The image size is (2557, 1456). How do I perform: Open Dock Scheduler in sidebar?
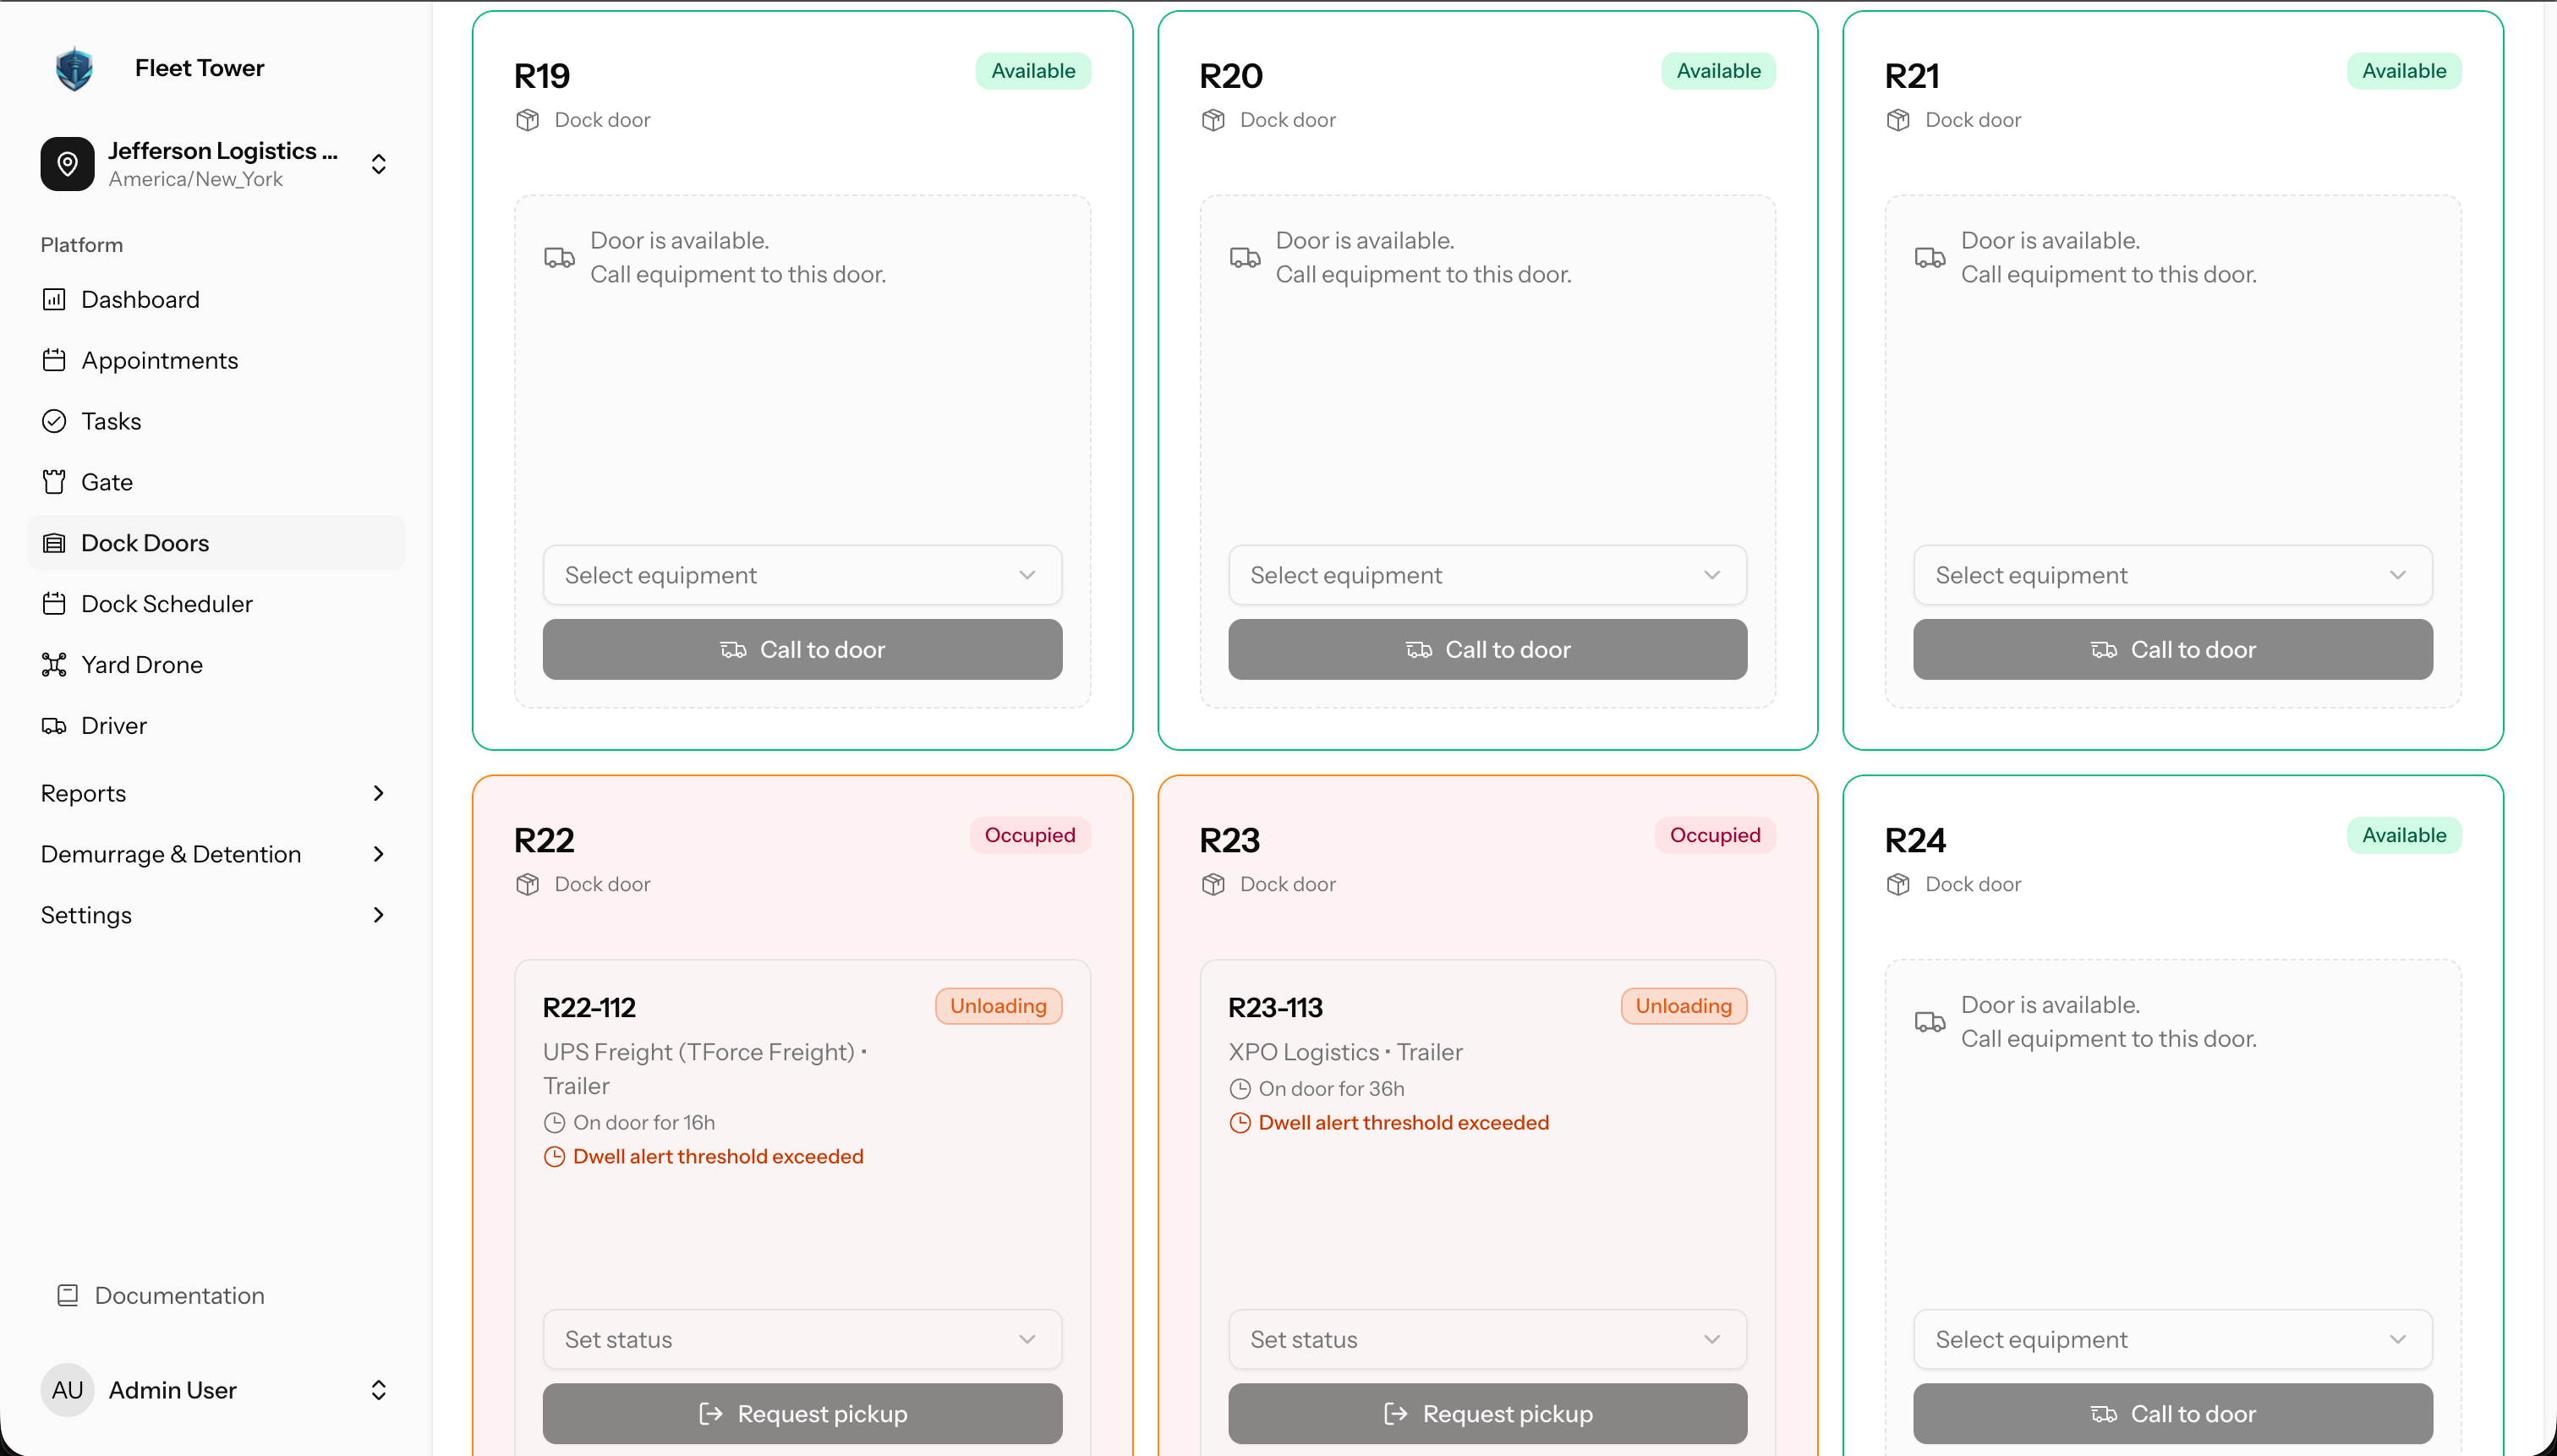pos(167,603)
